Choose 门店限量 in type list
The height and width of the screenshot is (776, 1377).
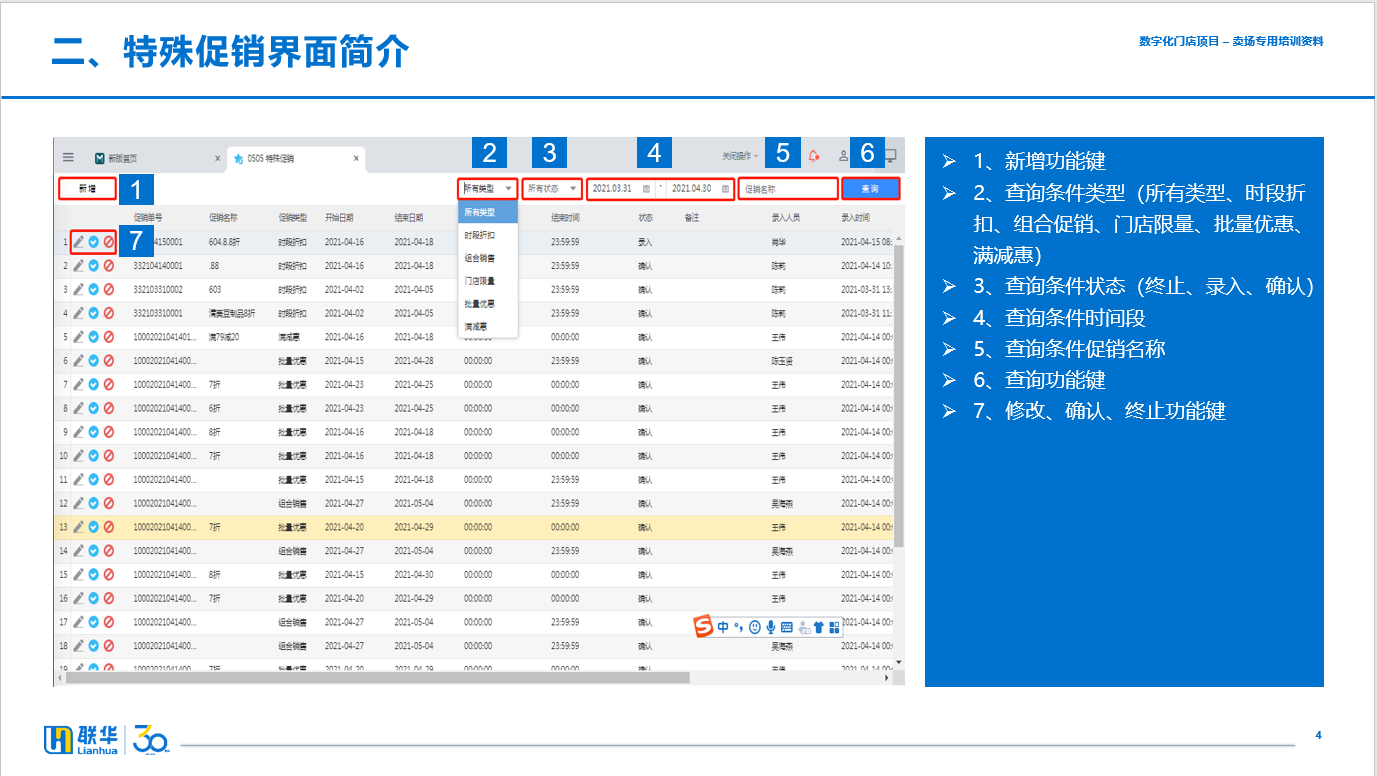pyautogui.click(x=488, y=281)
